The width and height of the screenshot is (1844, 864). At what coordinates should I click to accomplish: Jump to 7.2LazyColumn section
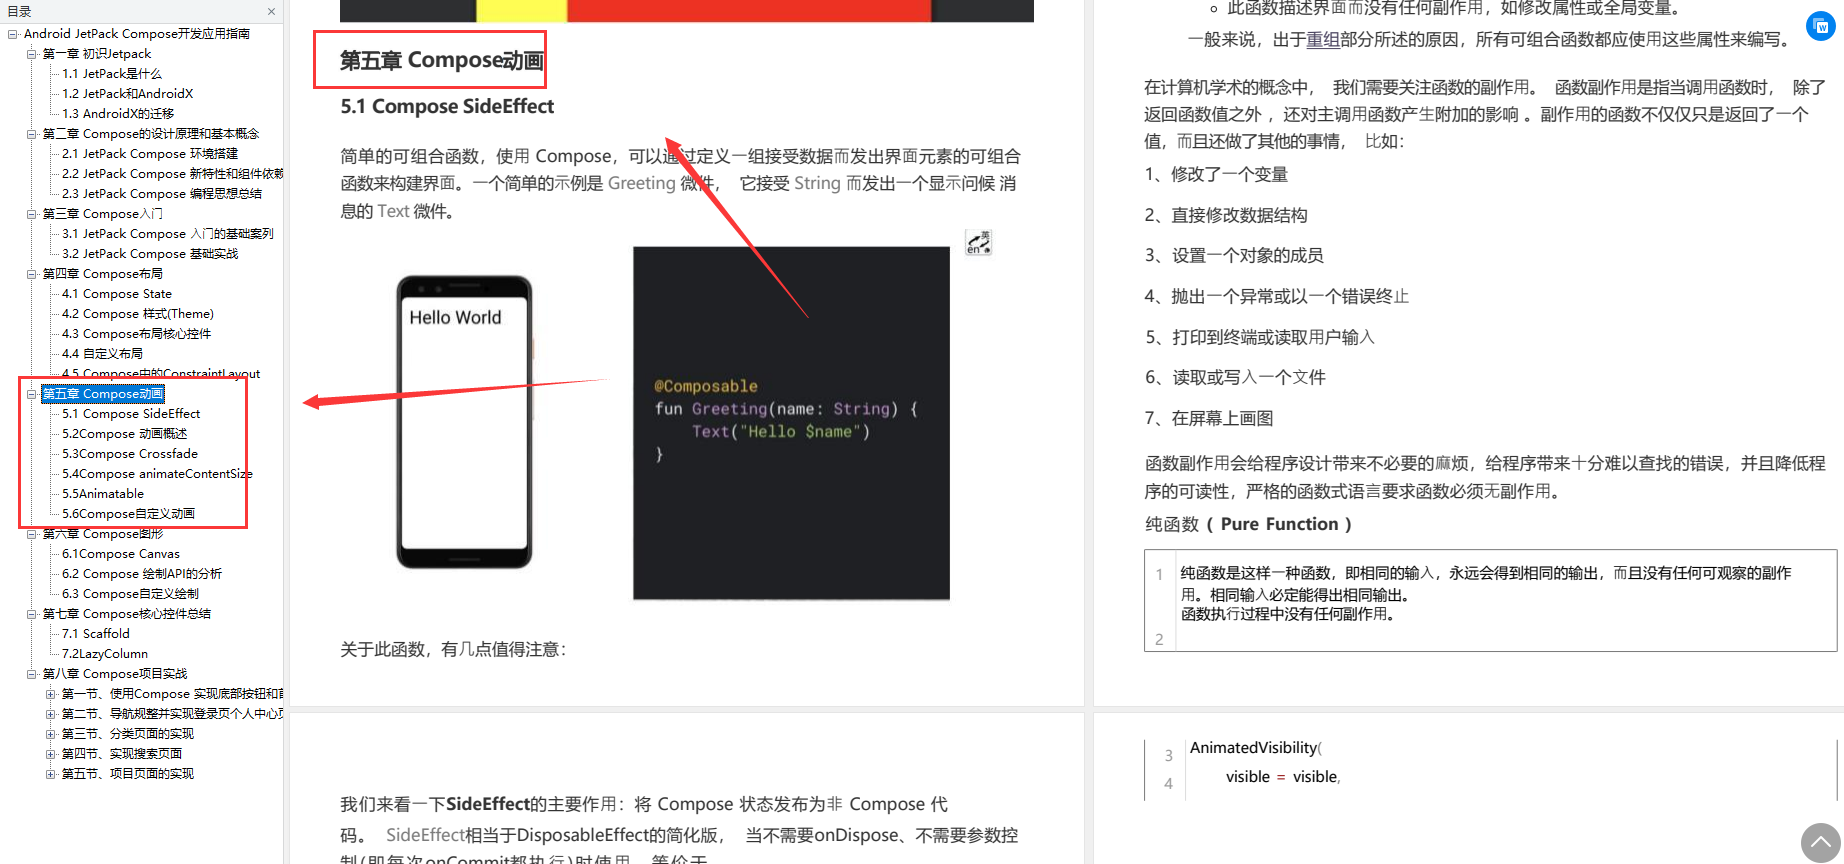click(x=104, y=654)
